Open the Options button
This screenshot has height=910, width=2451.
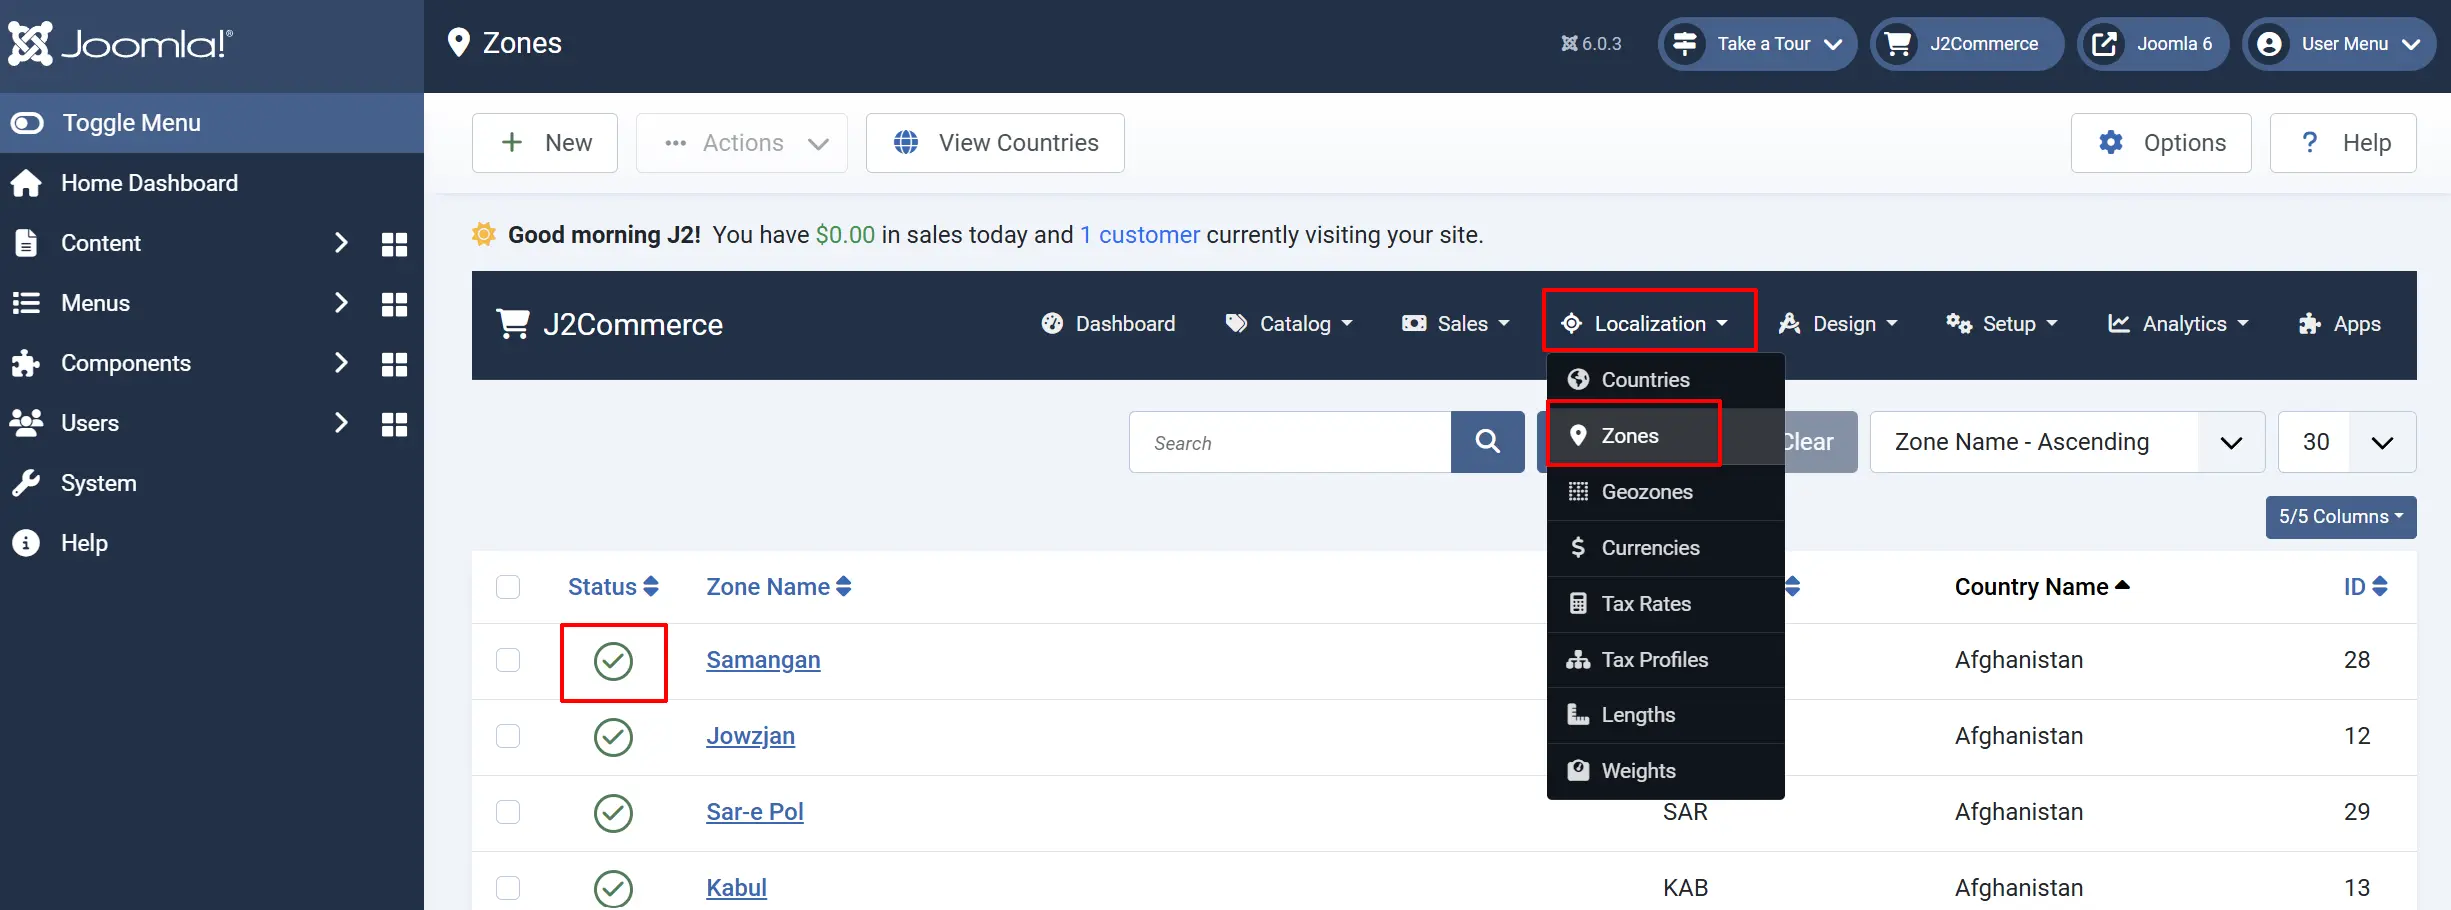pyautogui.click(x=2161, y=143)
